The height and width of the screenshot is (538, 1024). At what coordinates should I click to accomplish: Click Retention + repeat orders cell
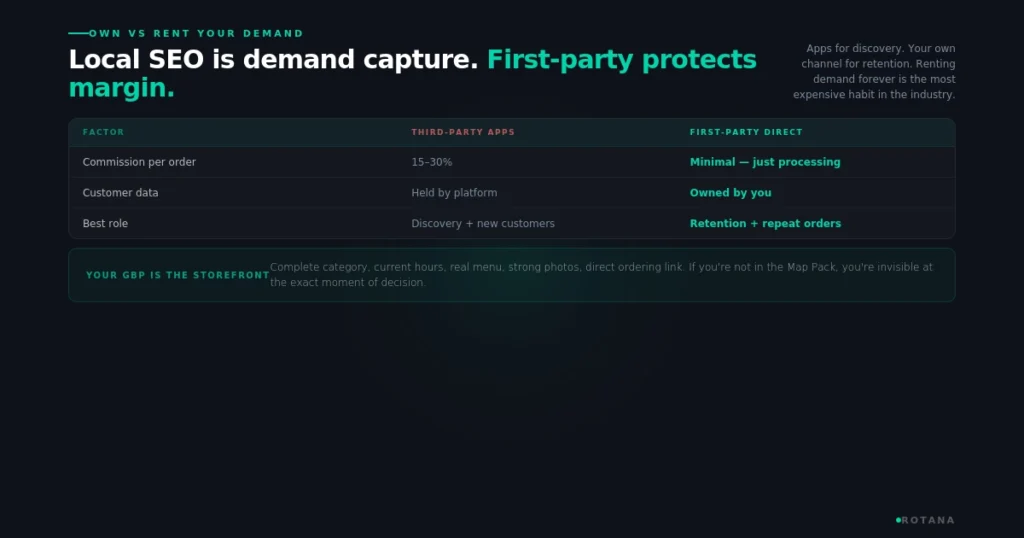[765, 223]
